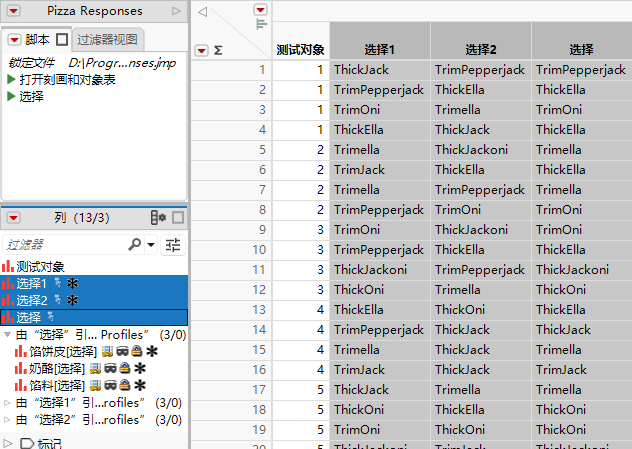Select row number 5 in the table
Screen dimensions: 632x449
coord(231,150)
